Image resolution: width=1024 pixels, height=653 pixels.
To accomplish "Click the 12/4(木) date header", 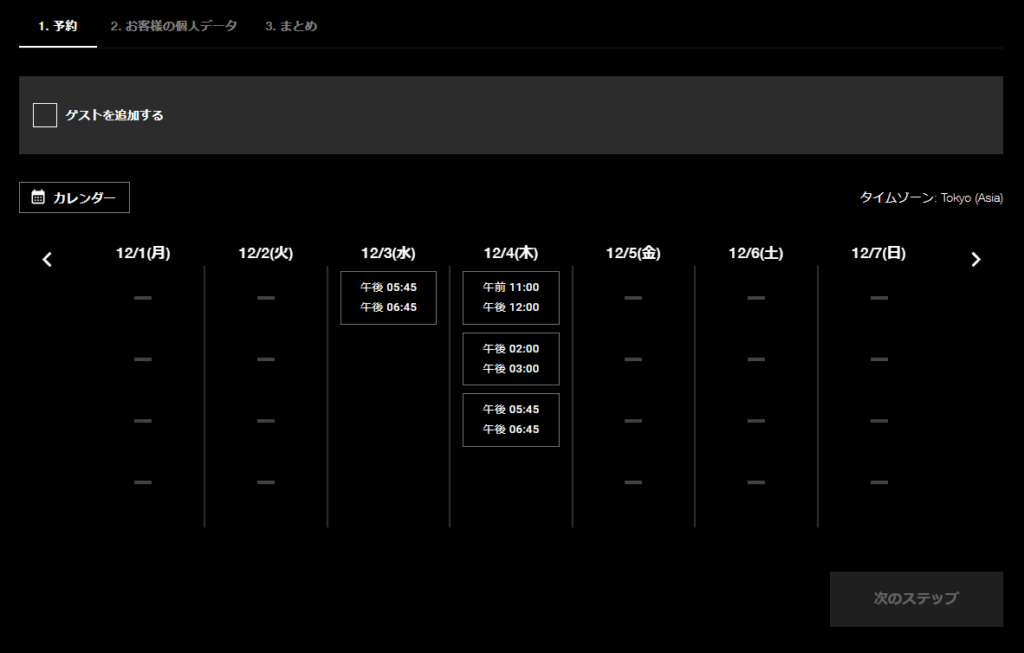I will (x=511, y=253).
